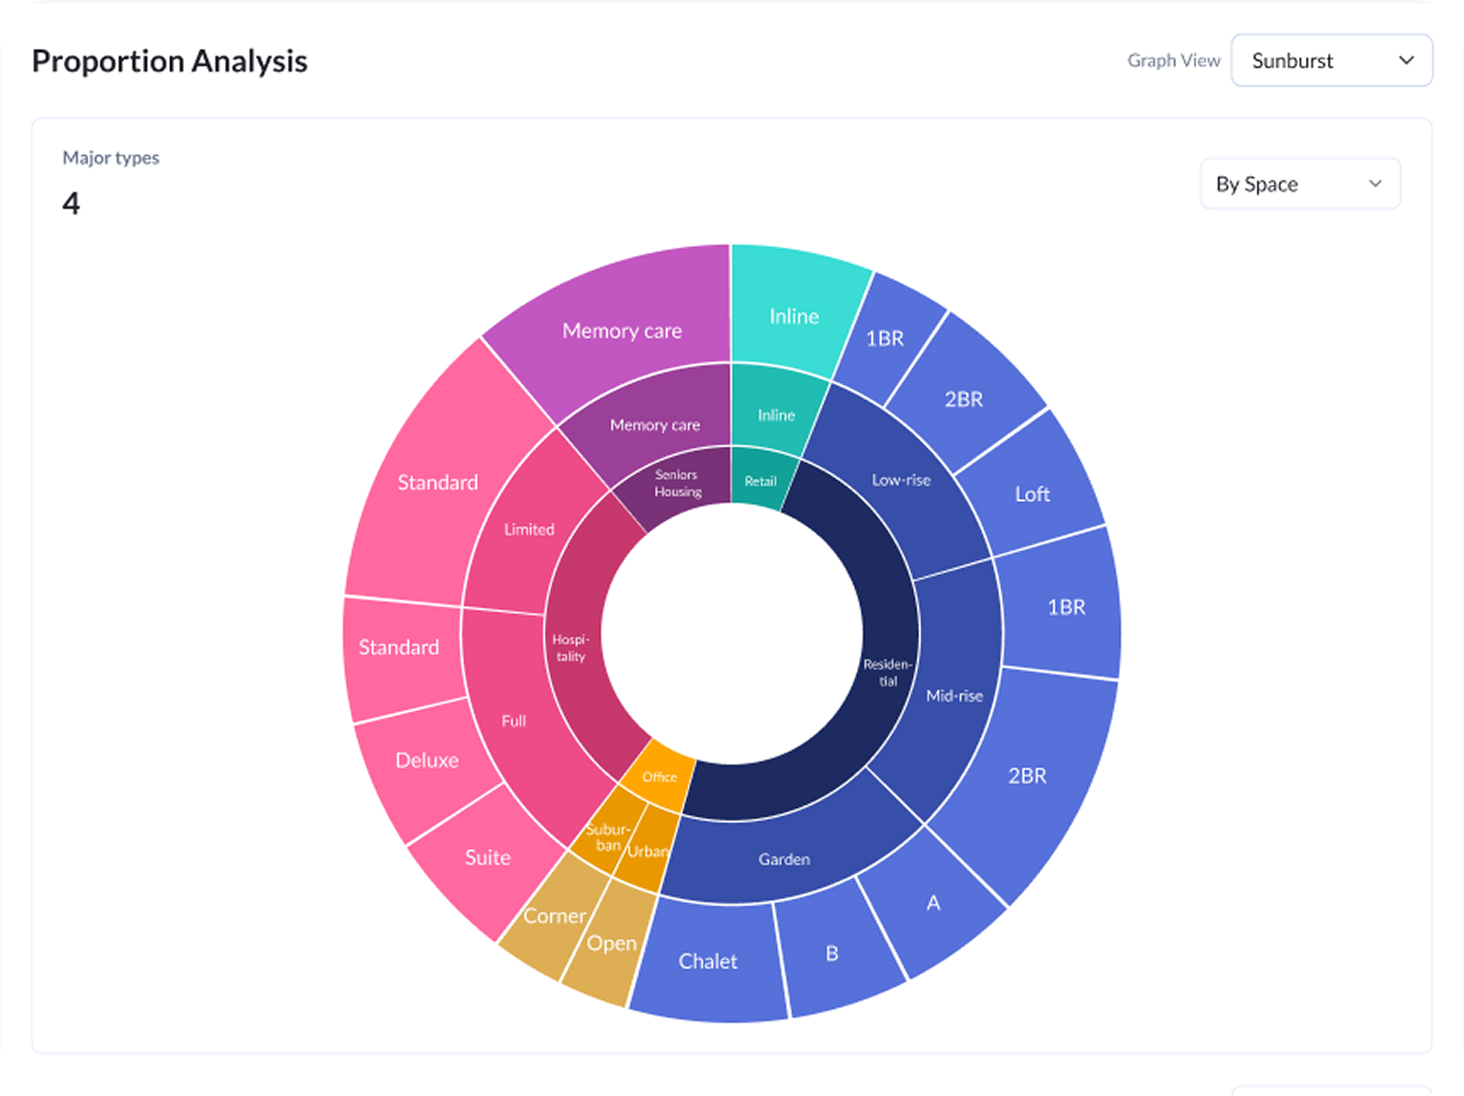
Task: Open the Graph View Sunburst dropdown
Action: click(1331, 60)
